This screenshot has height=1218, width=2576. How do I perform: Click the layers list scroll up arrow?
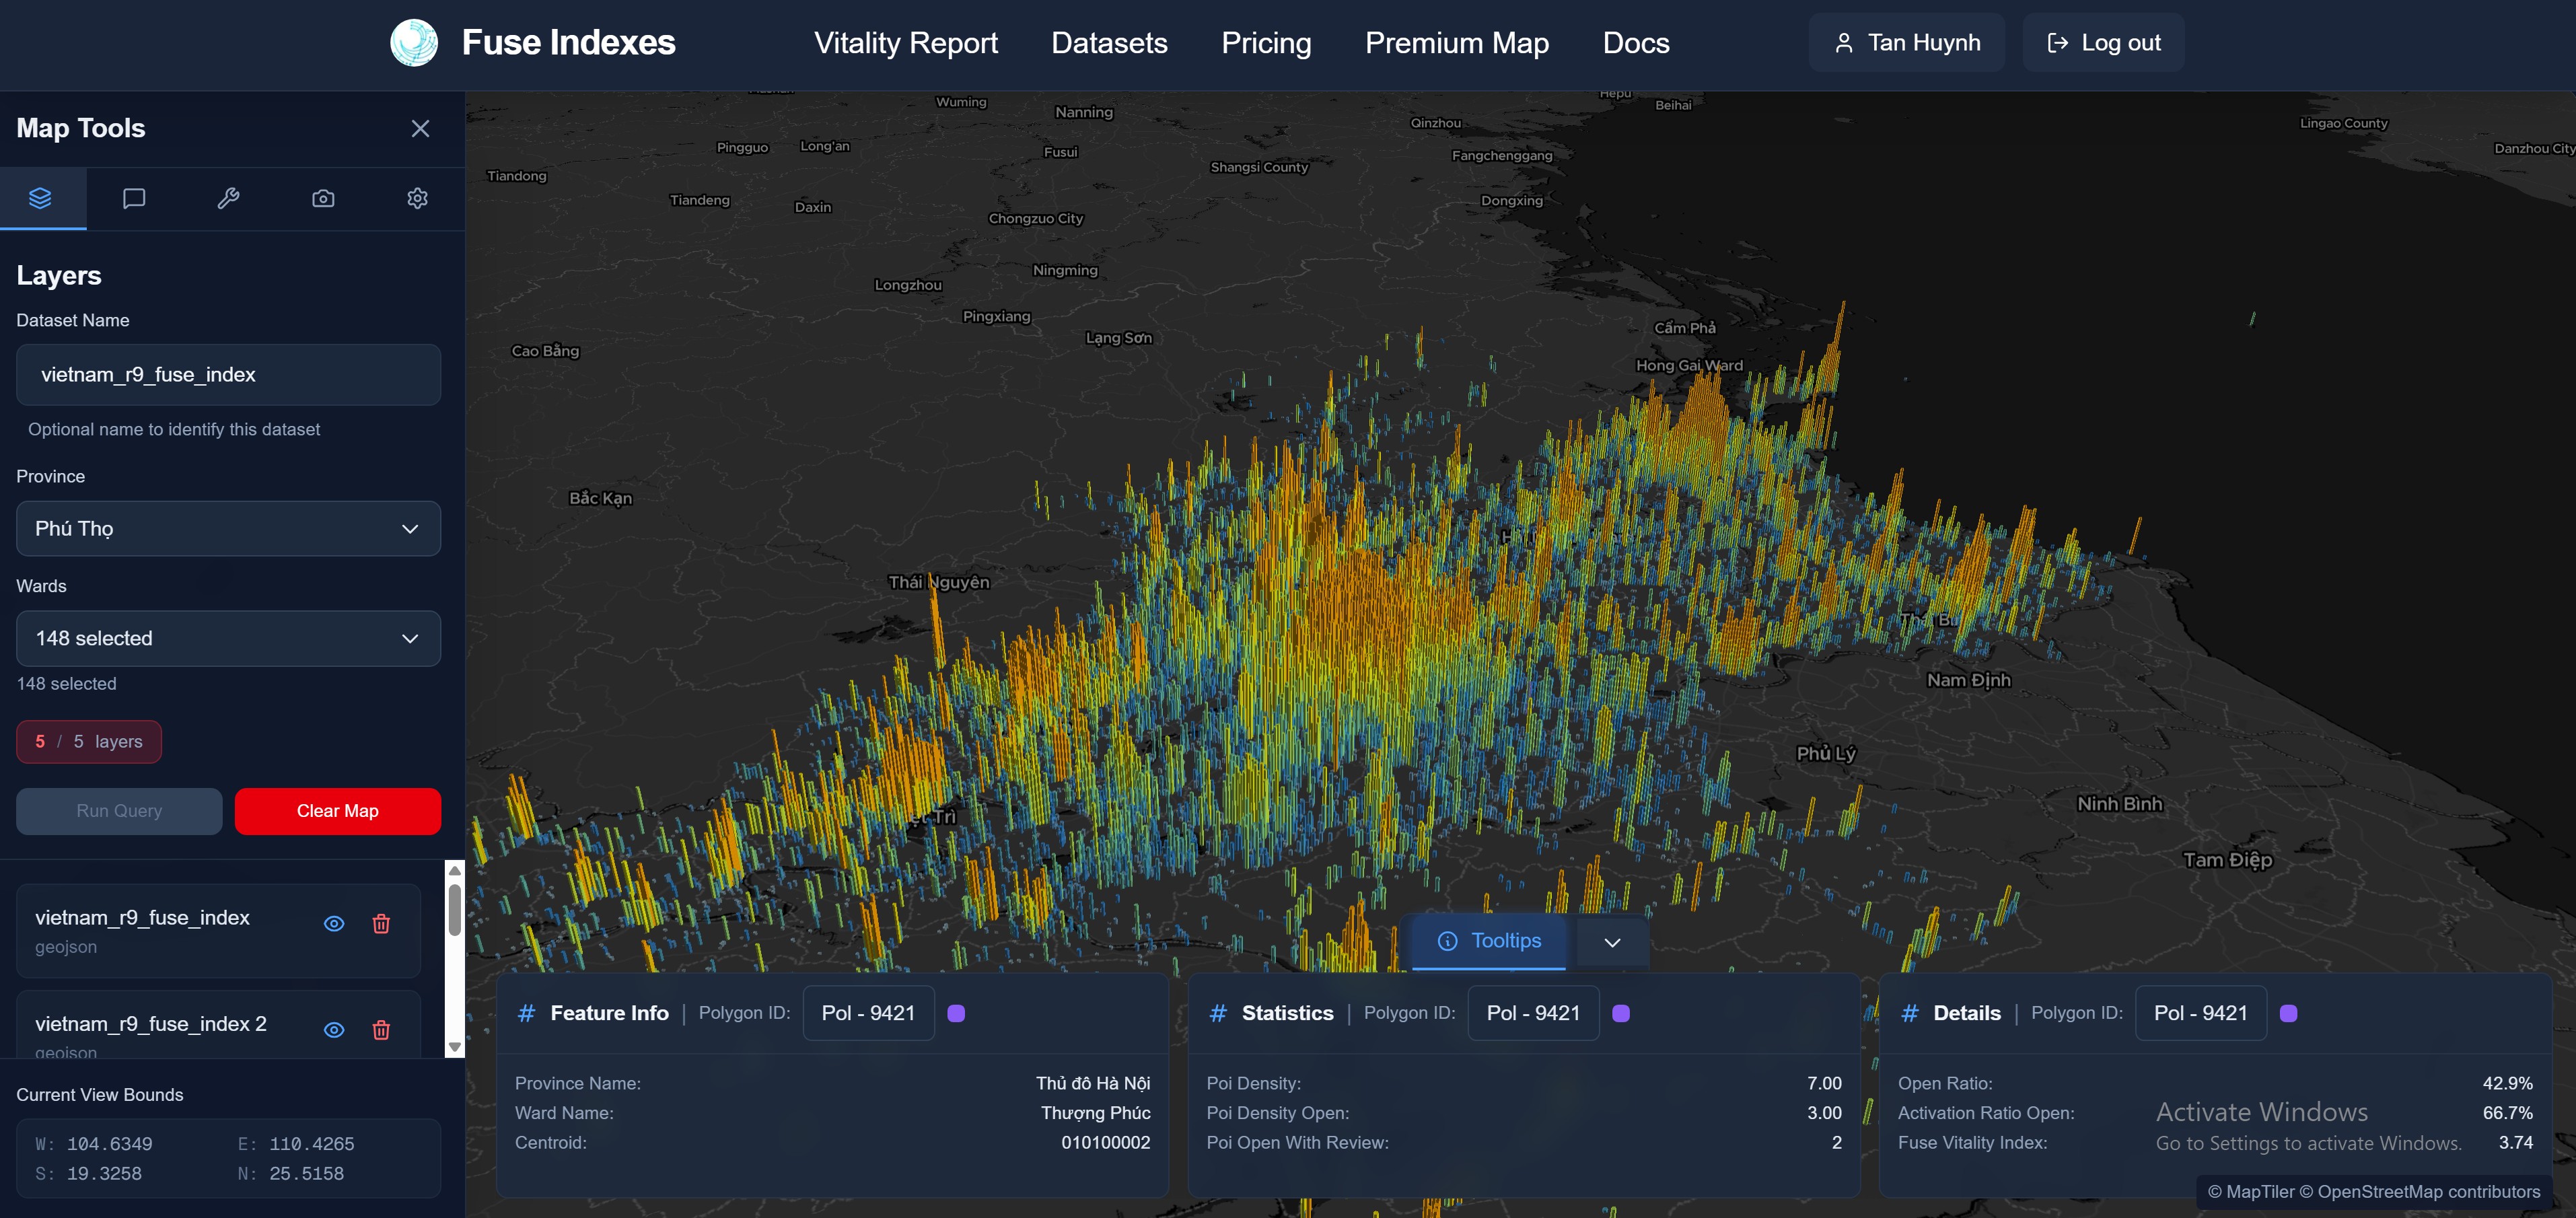[455, 870]
